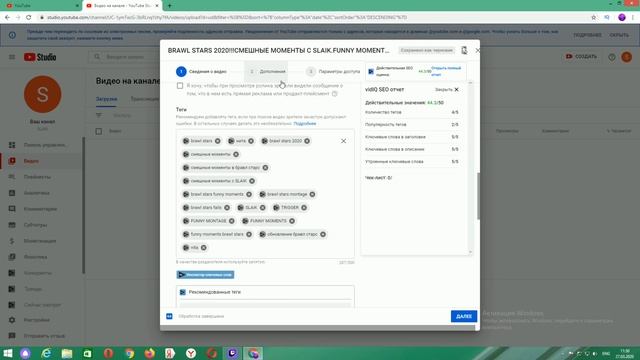Click ПОДРОБНЕЕ on the top notification banner
The image size is (640, 360).
pos(587,35)
